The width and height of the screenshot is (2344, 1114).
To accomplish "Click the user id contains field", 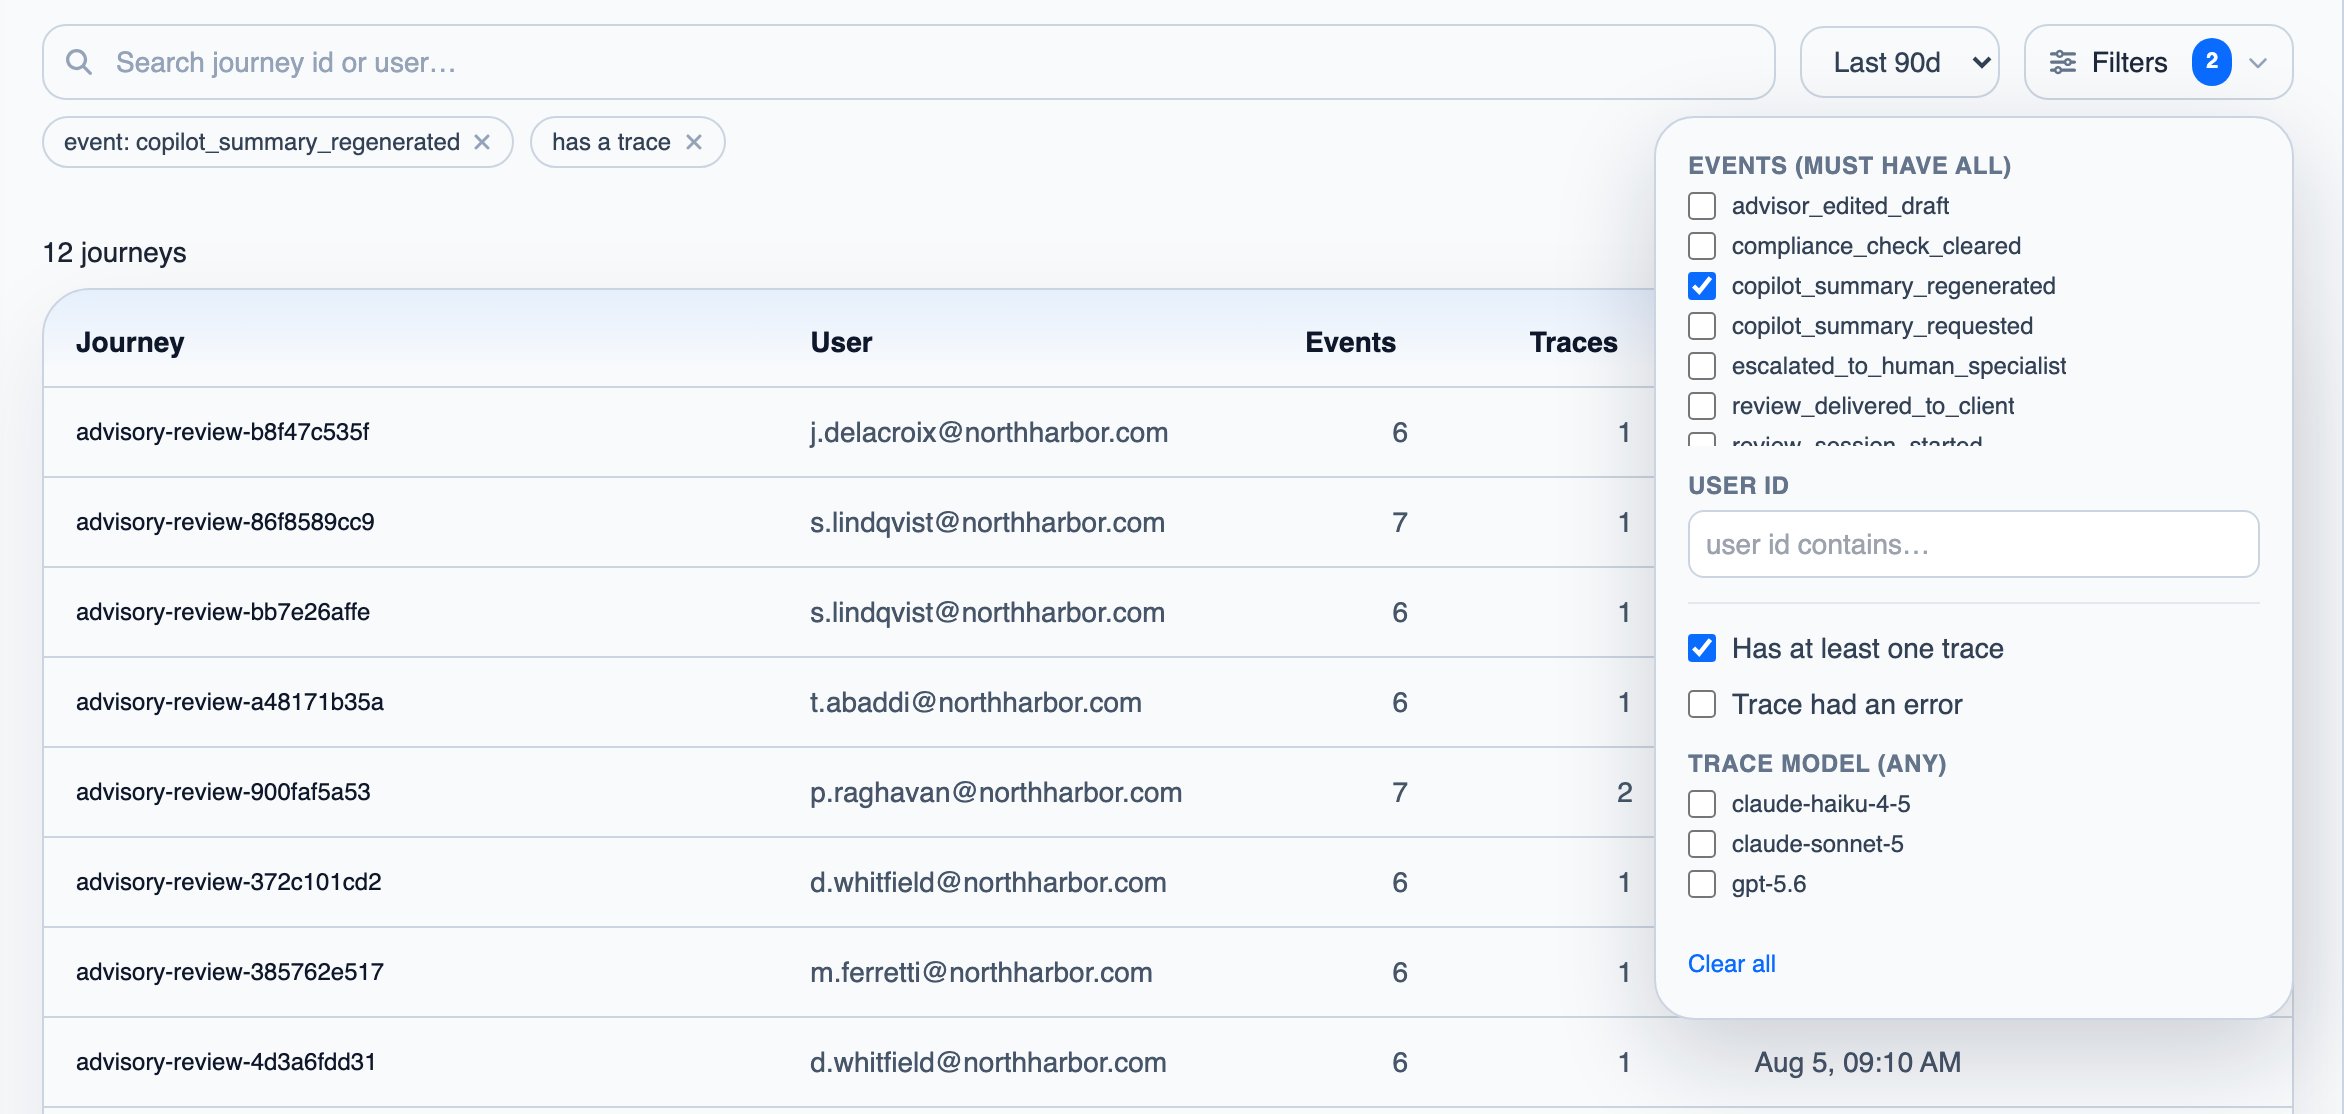I will 1973,544.
